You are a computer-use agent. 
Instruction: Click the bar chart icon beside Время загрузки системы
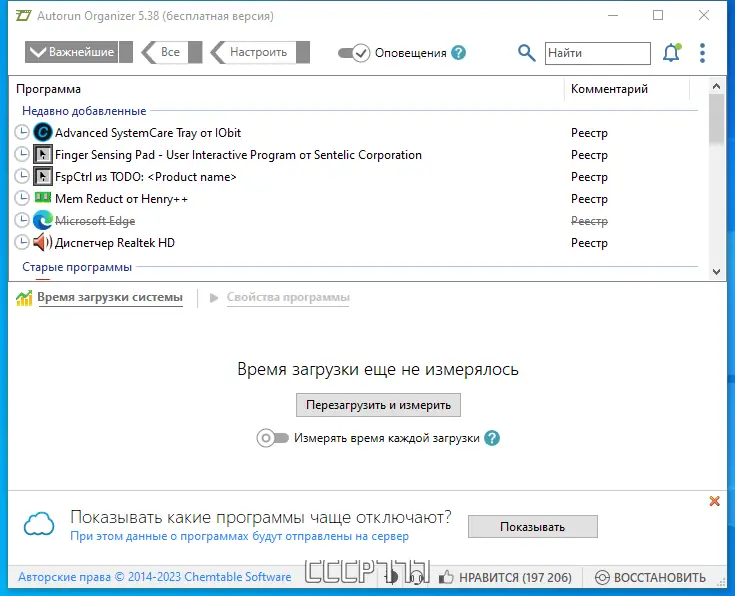point(24,298)
